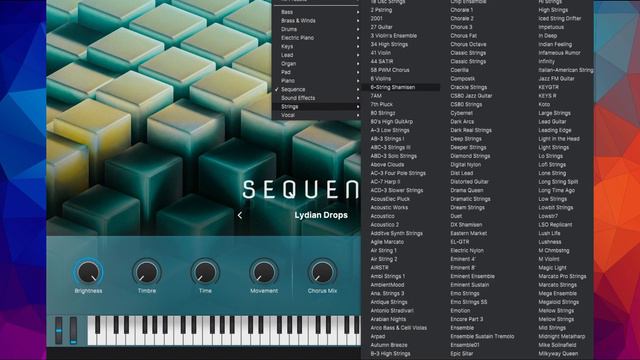Viewport: 640px width, 360px height.
Task: Expand the Organ submenu arrow
Action: (x=358, y=64)
